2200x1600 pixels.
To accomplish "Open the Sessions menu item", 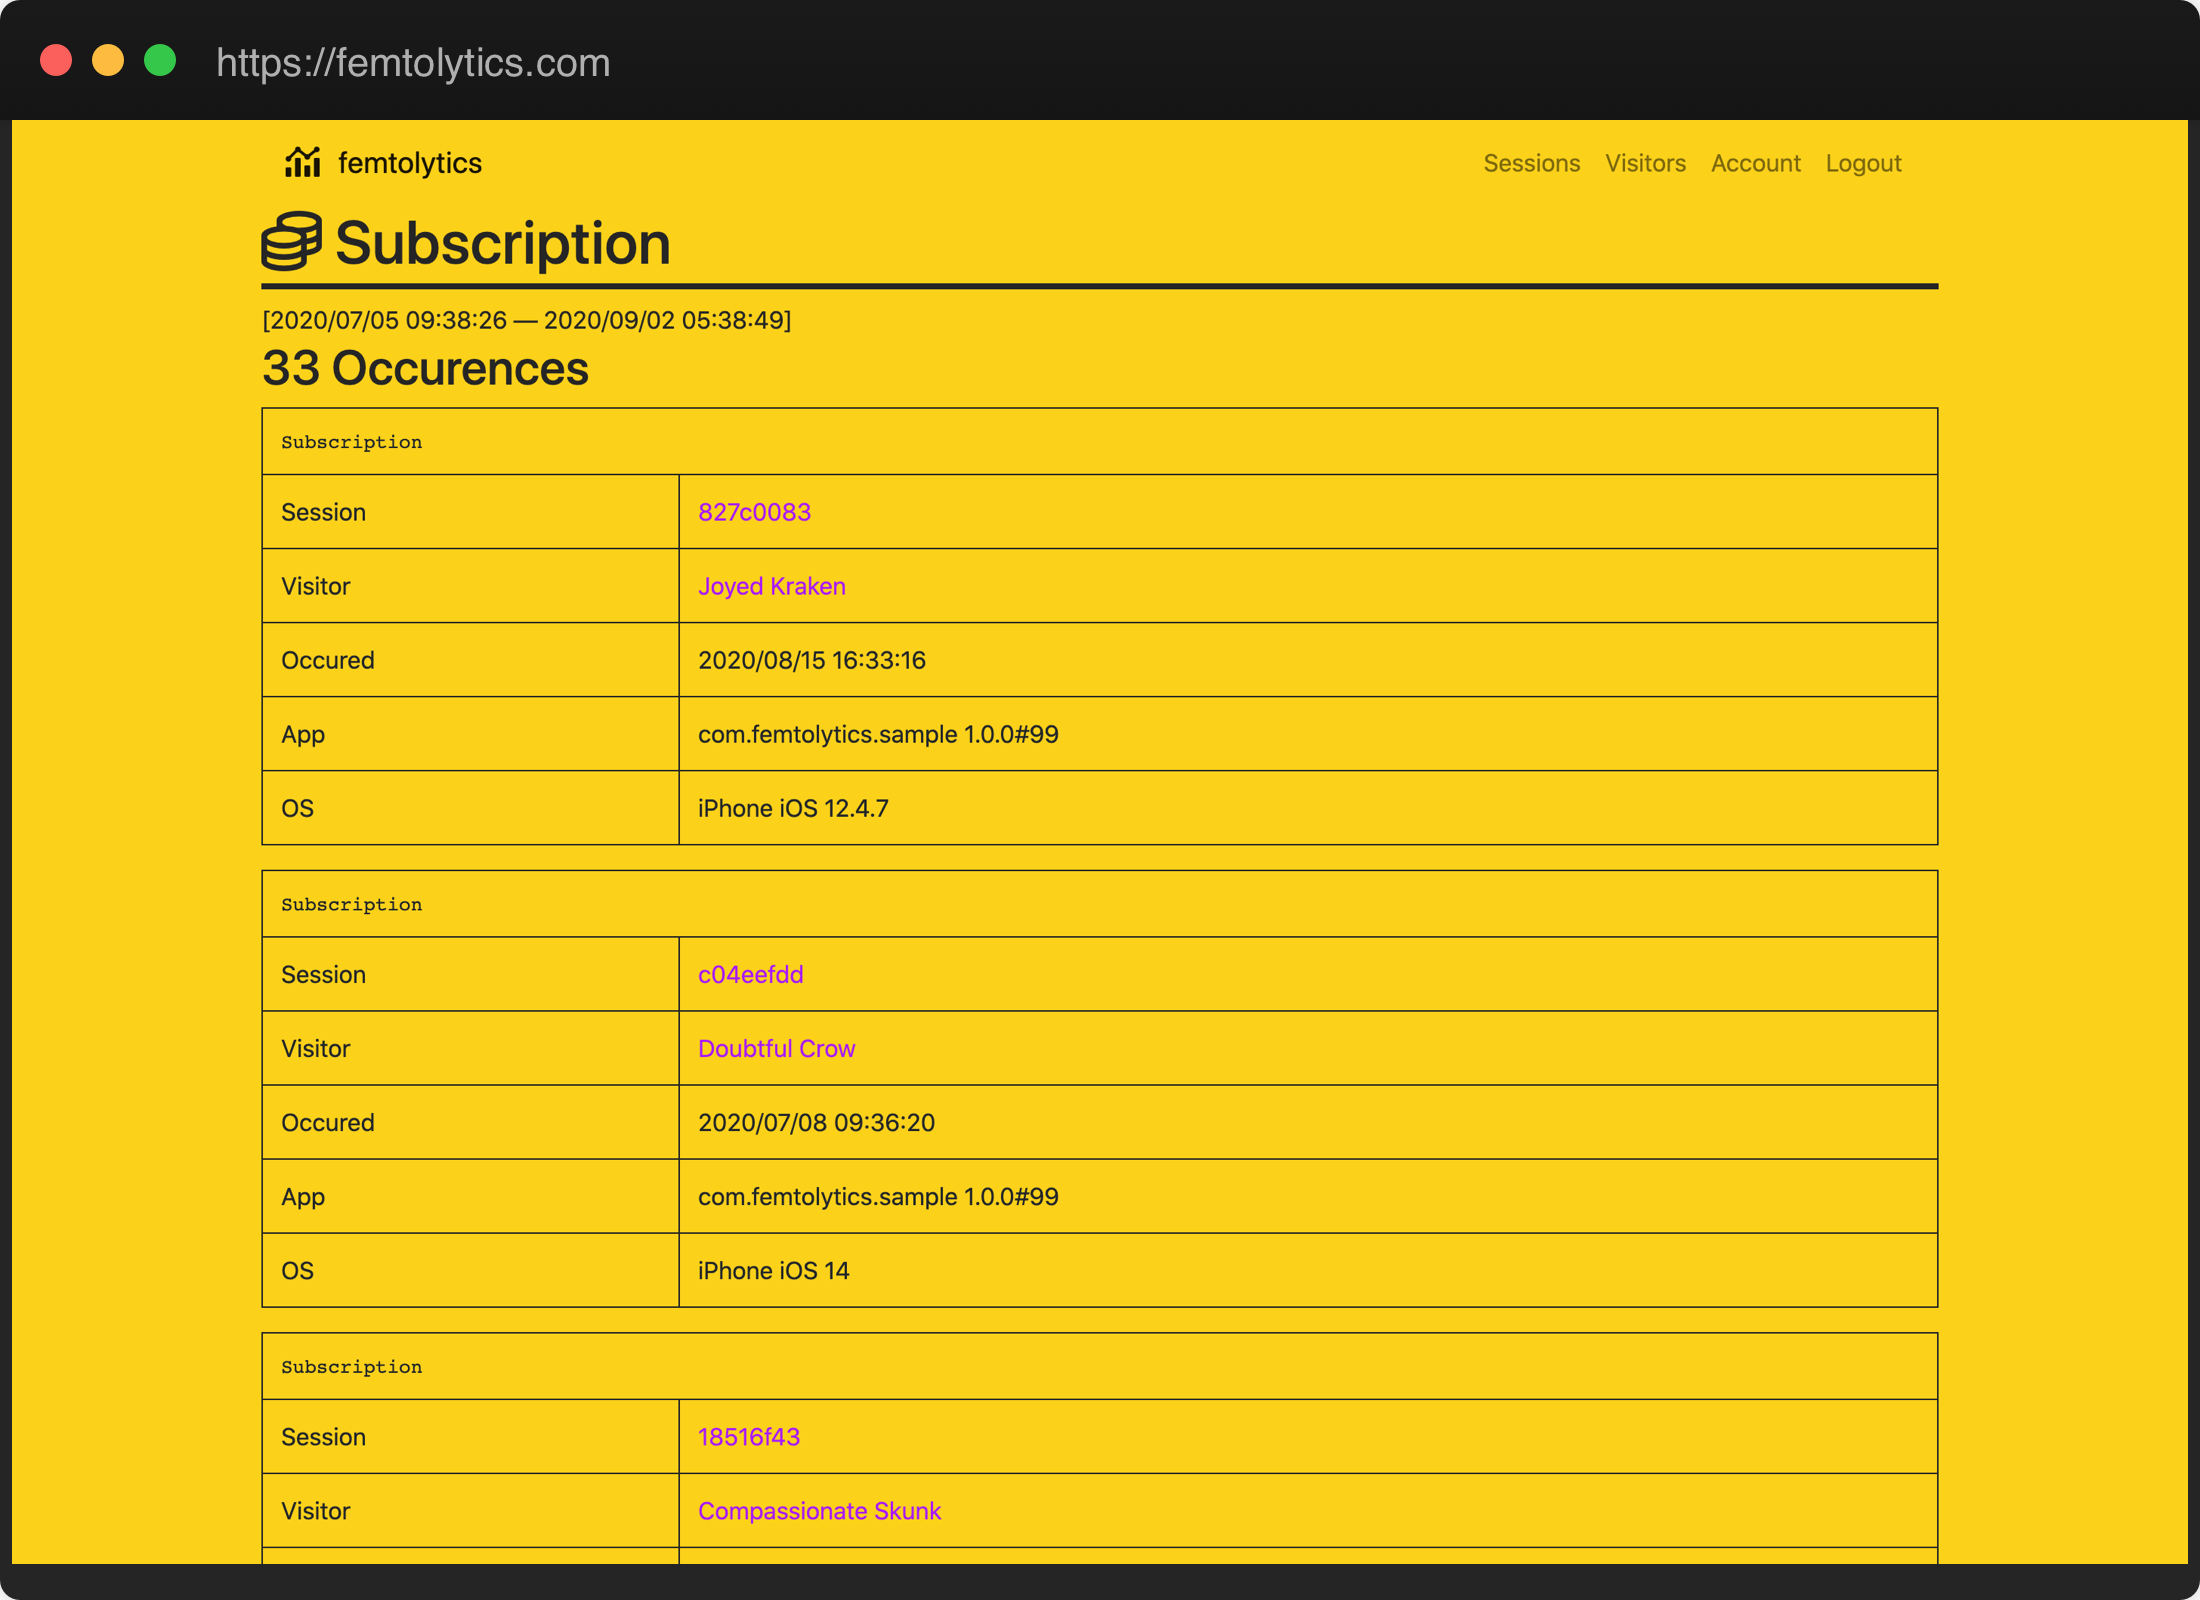I will pyautogui.click(x=1531, y=163).
